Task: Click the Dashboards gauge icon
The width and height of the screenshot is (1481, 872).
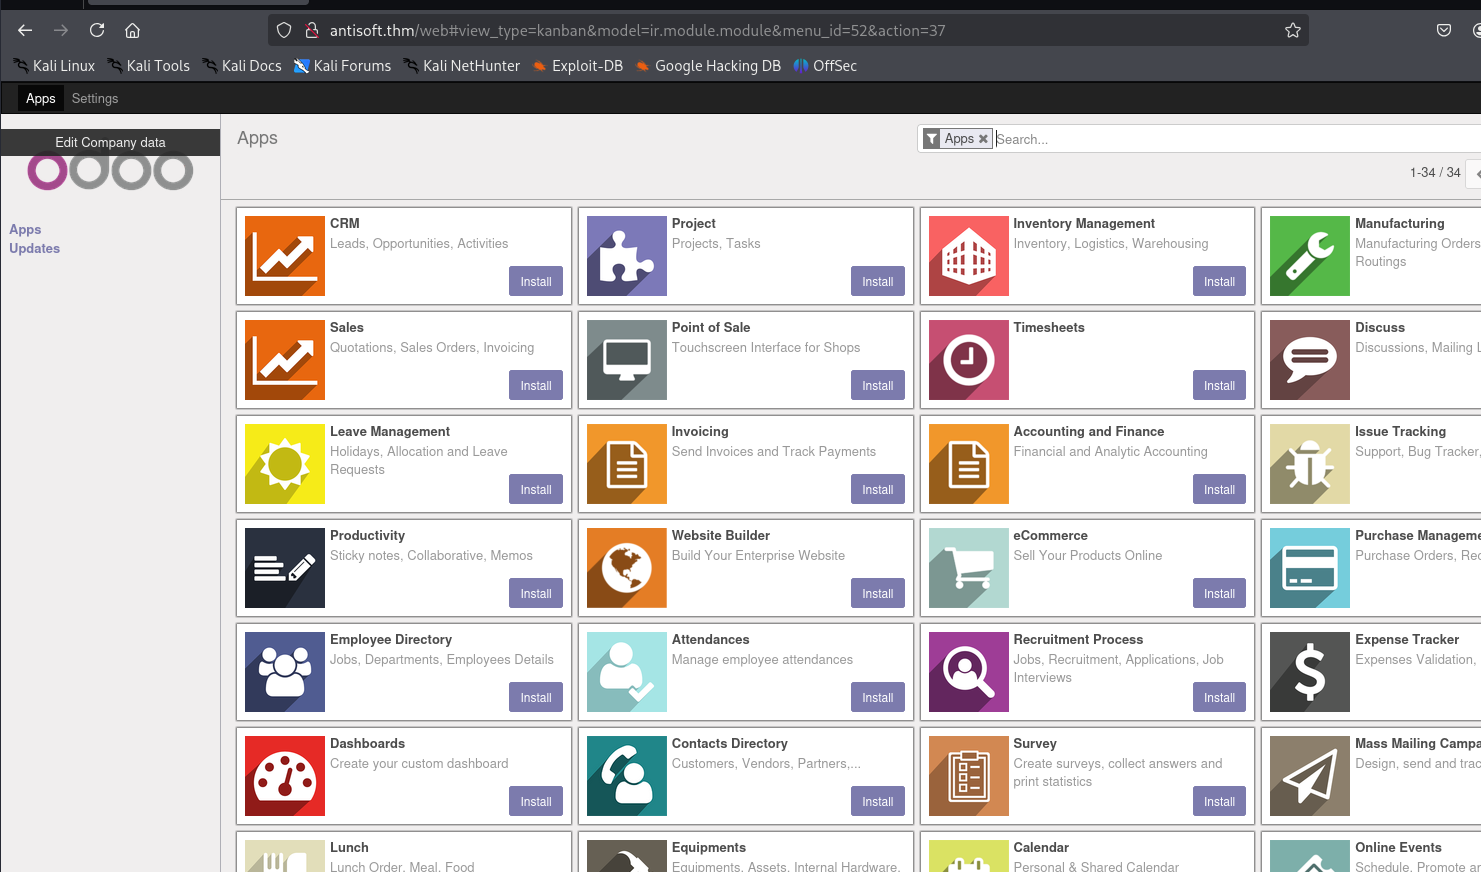Action: (285, 776)
